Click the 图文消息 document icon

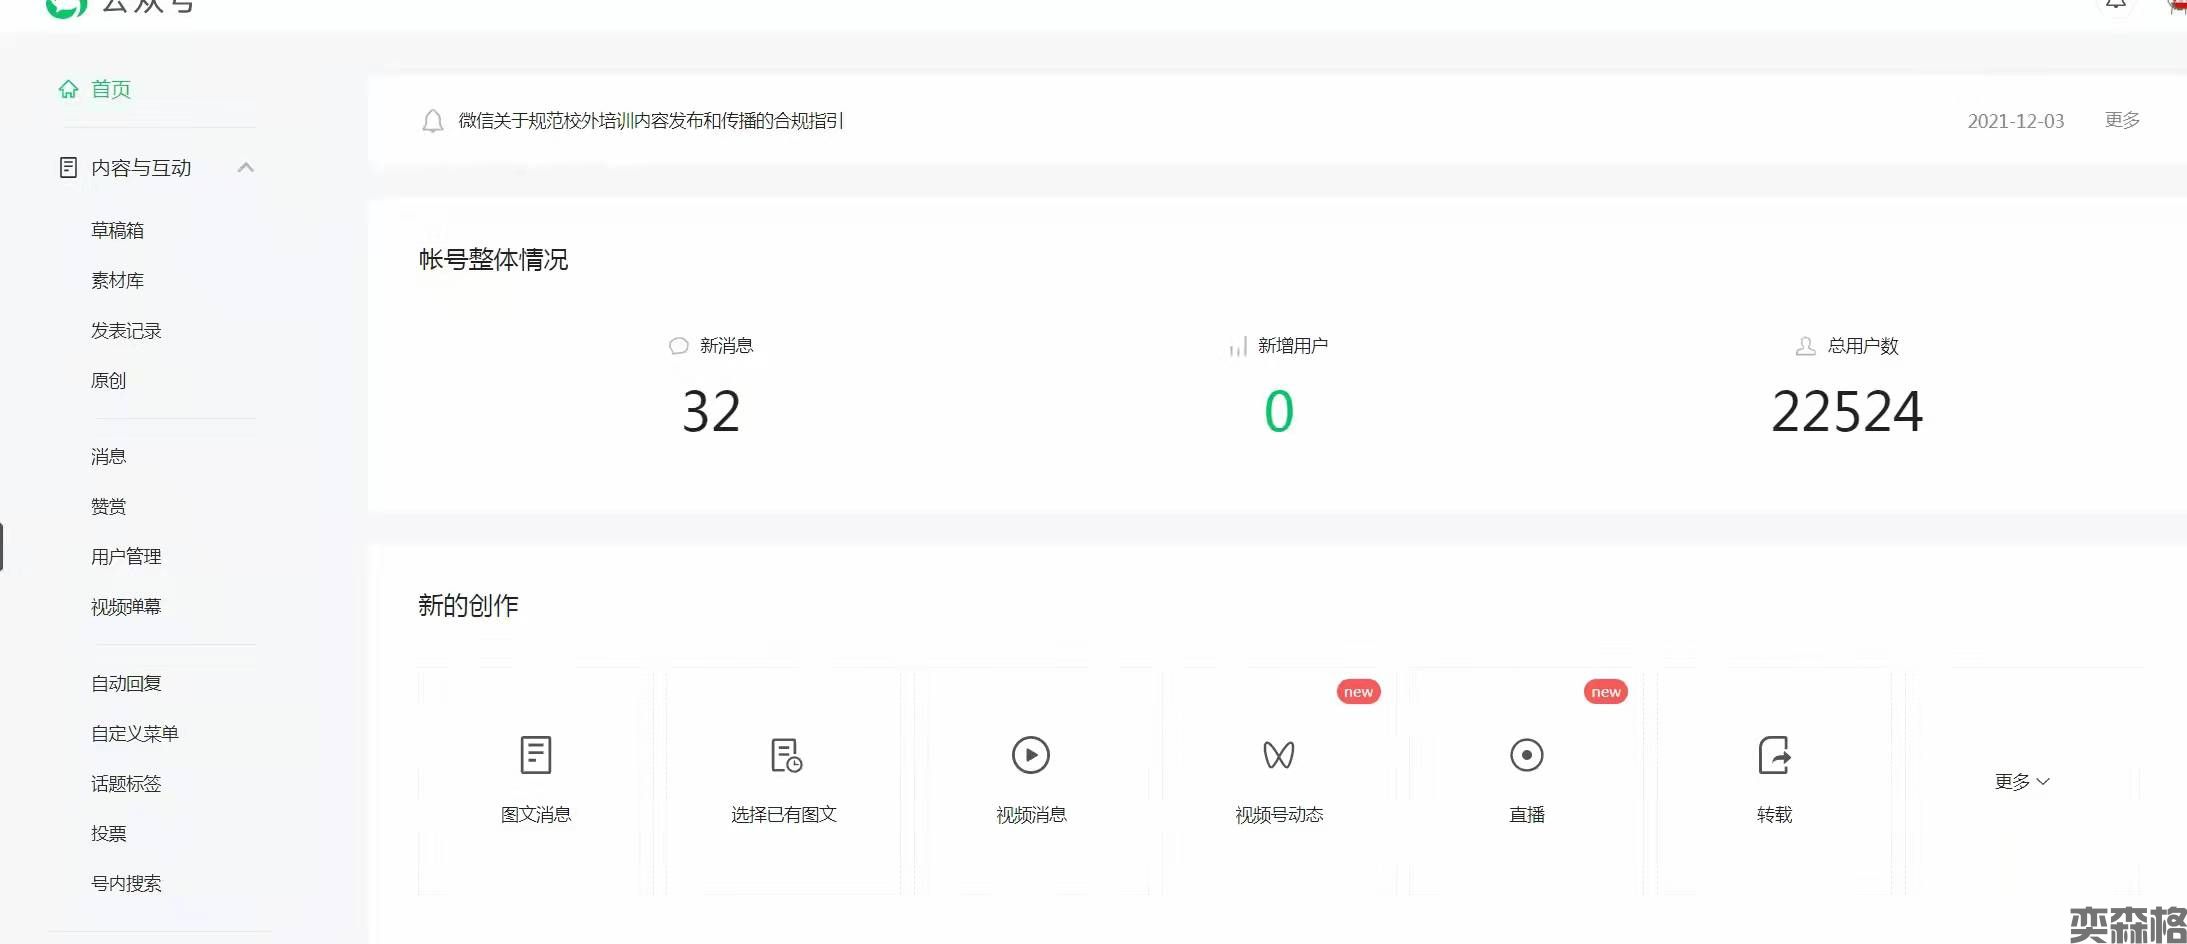(x=536, y=755)
